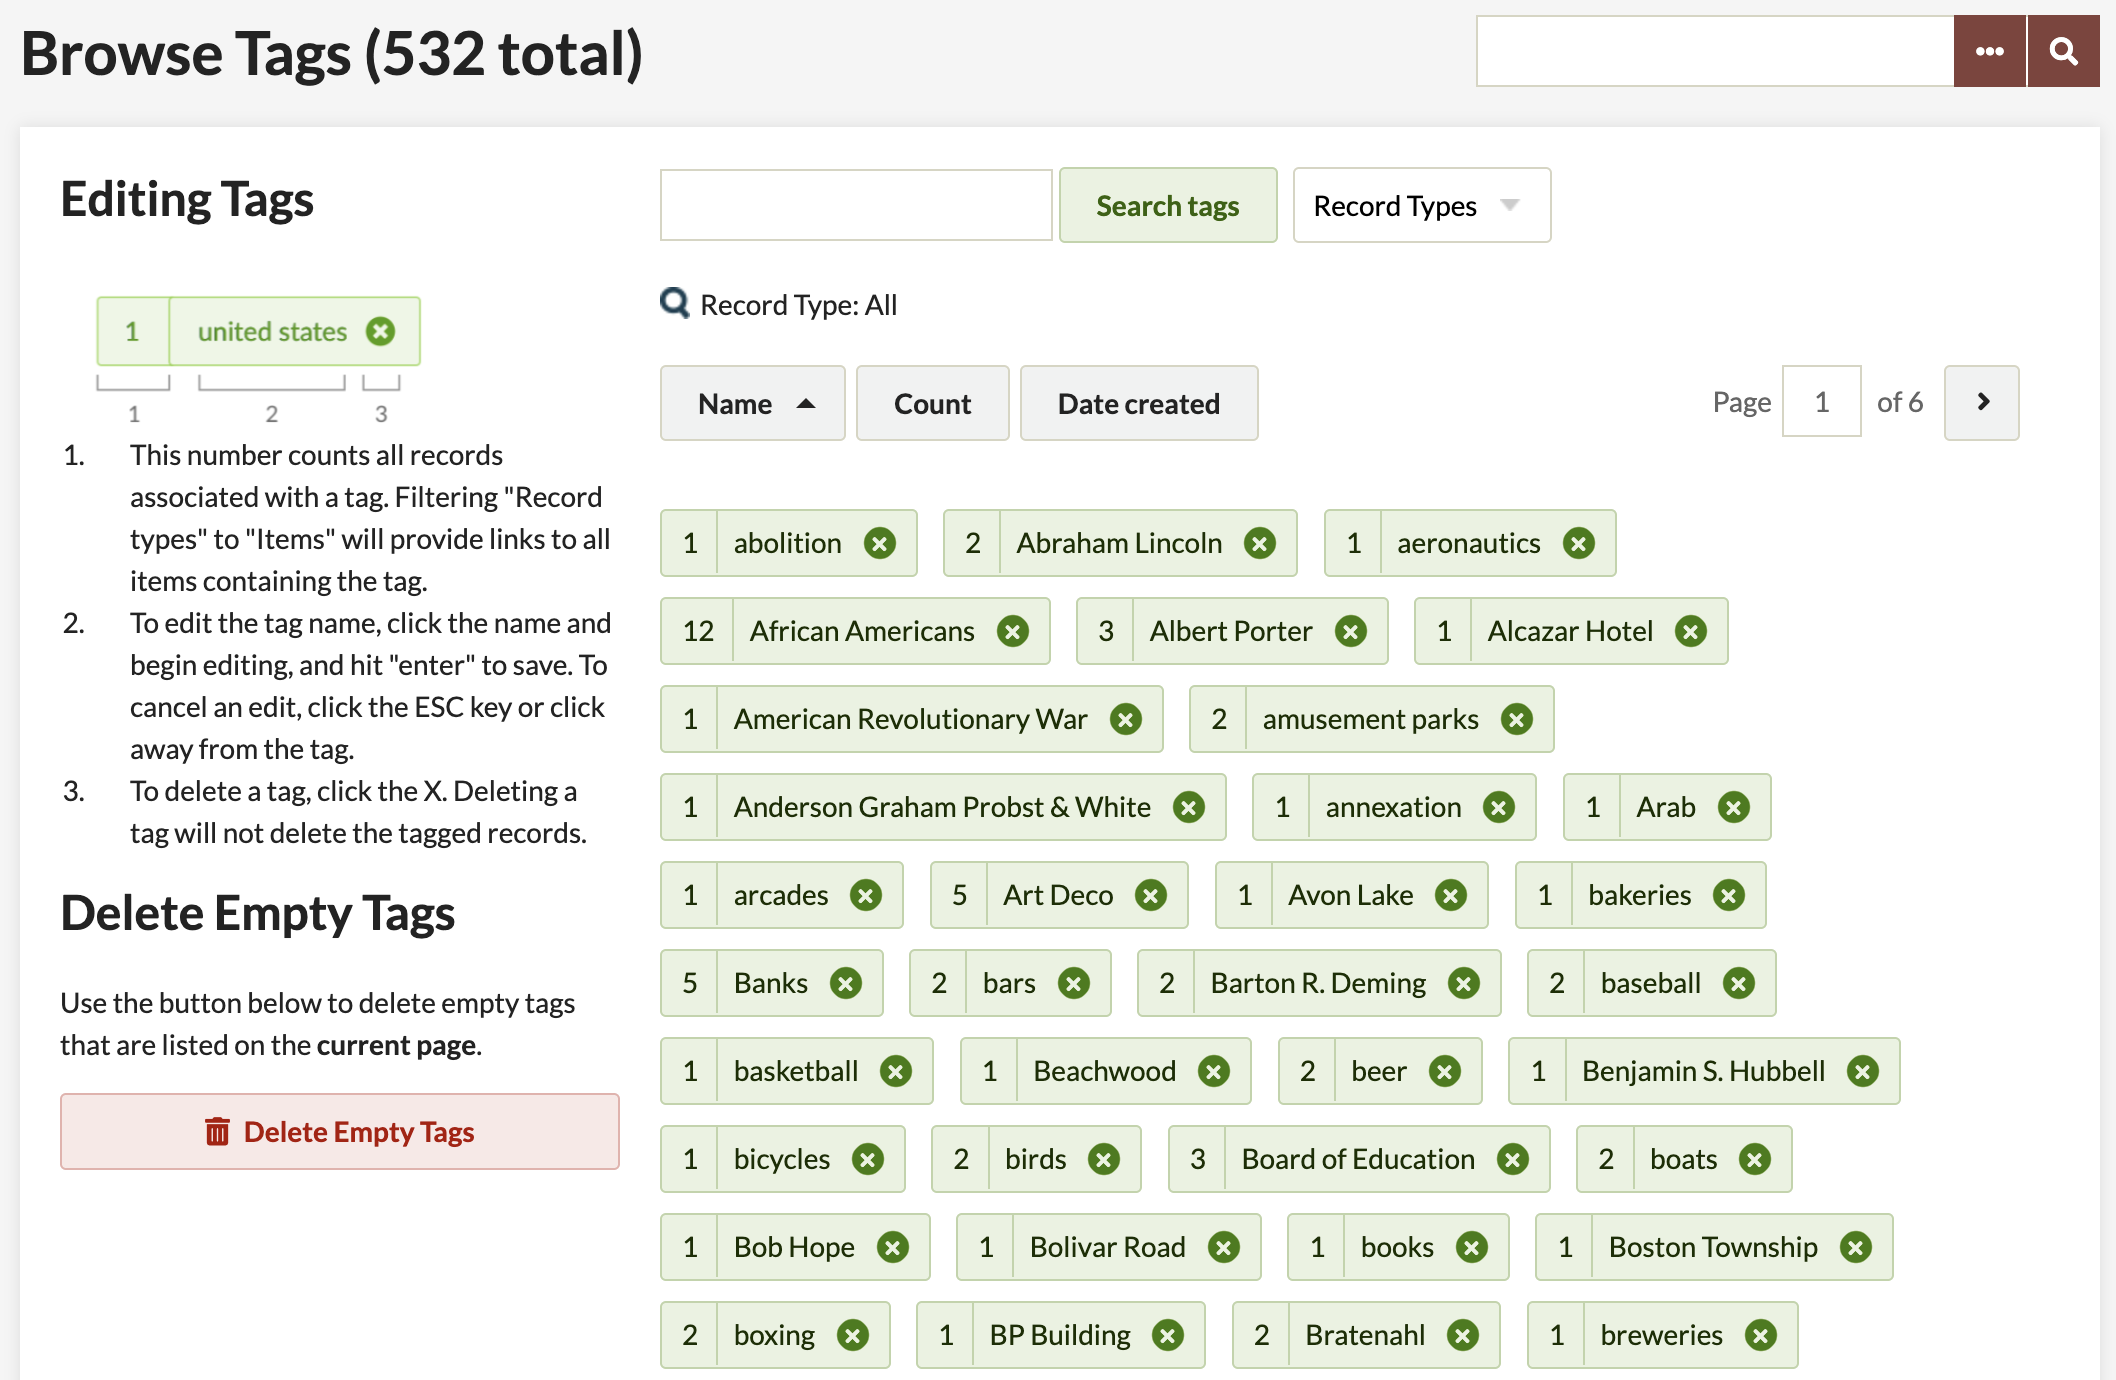Click the boxing tag name

[774, 1335]
